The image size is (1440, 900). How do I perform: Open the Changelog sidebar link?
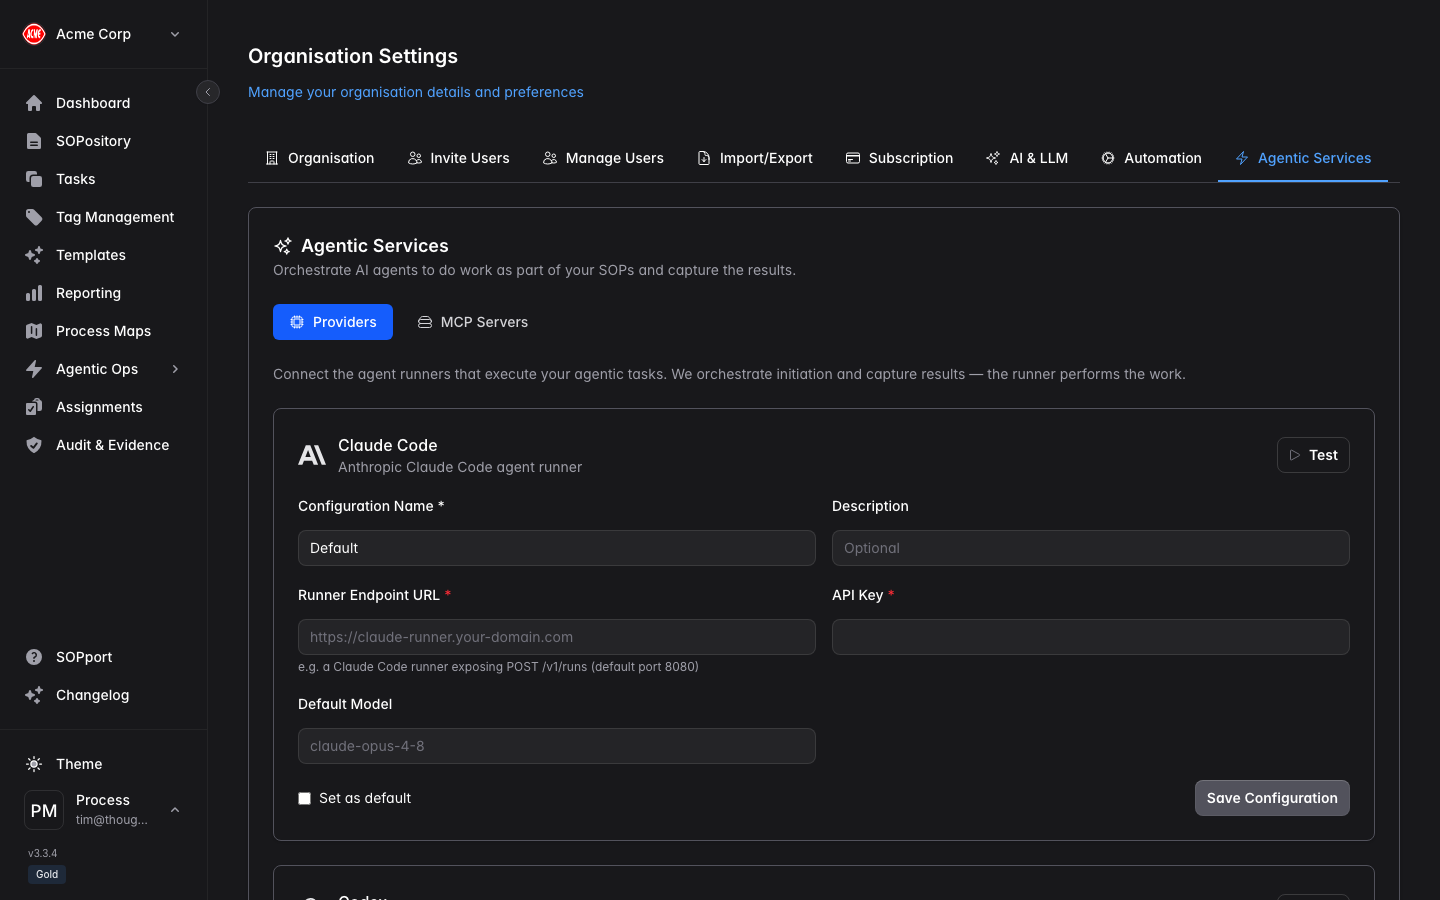click(103, 695)
